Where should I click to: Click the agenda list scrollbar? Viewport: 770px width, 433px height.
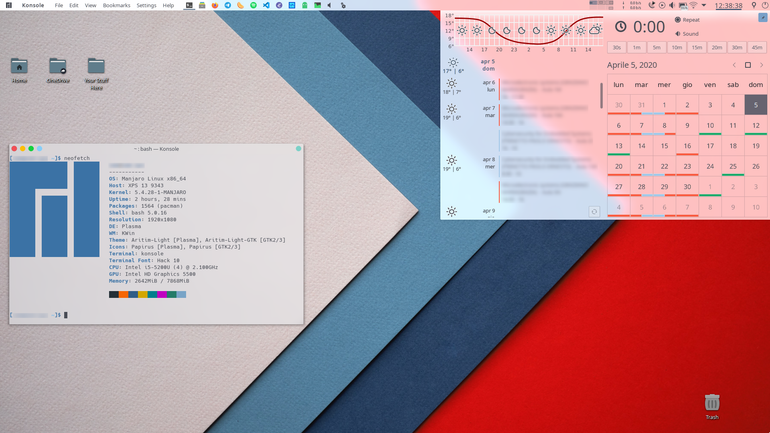click(x=601, y=95)
